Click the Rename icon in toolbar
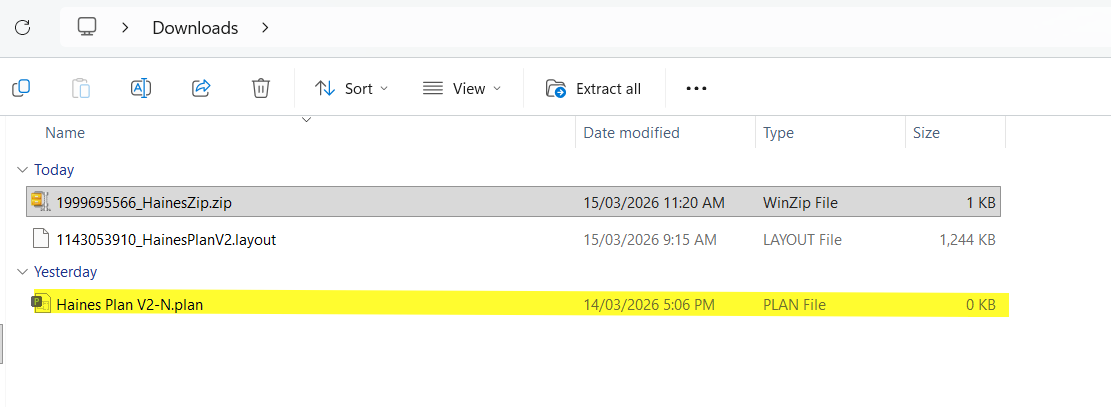Screen dimensions: 1111x407 141,88
